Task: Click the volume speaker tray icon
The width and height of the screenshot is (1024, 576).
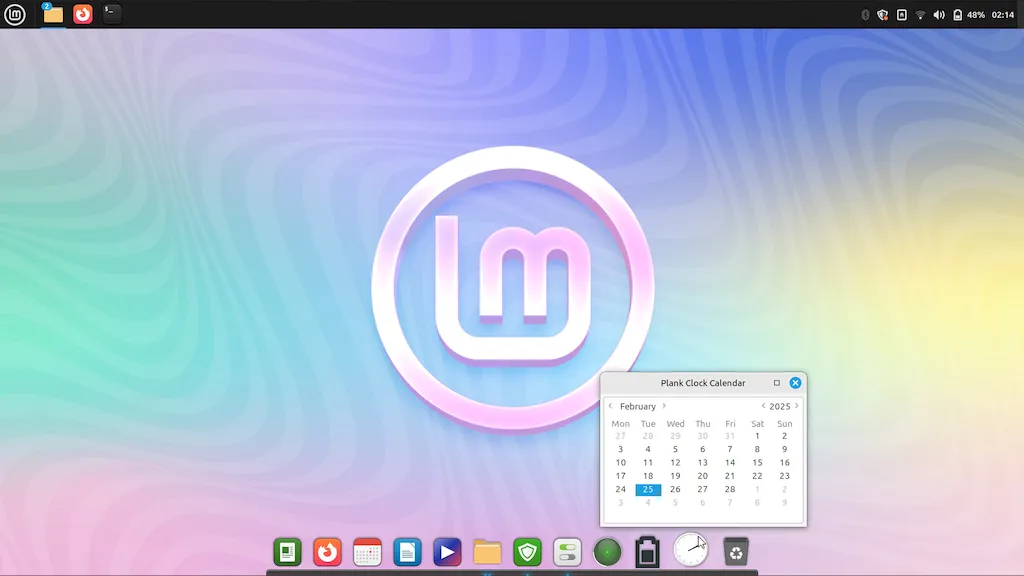Action: tap(939, 14)
